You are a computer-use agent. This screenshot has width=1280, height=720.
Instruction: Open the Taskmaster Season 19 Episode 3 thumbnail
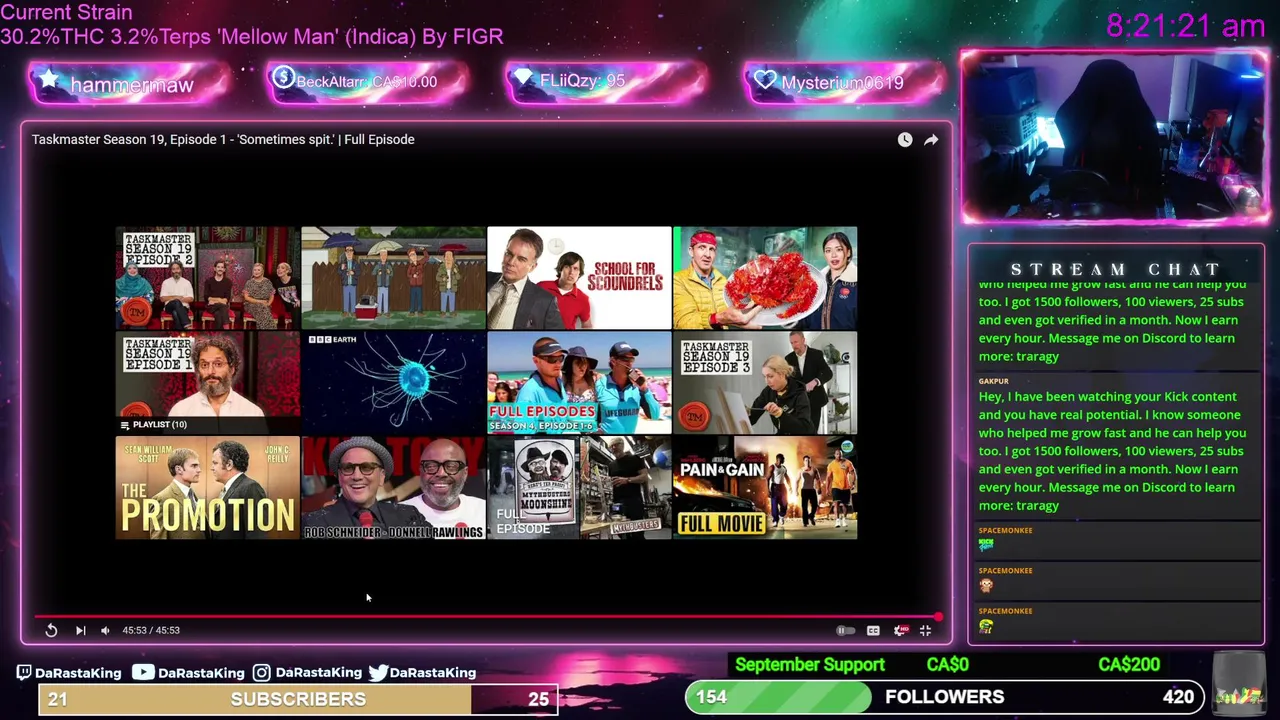click(765, 382)
